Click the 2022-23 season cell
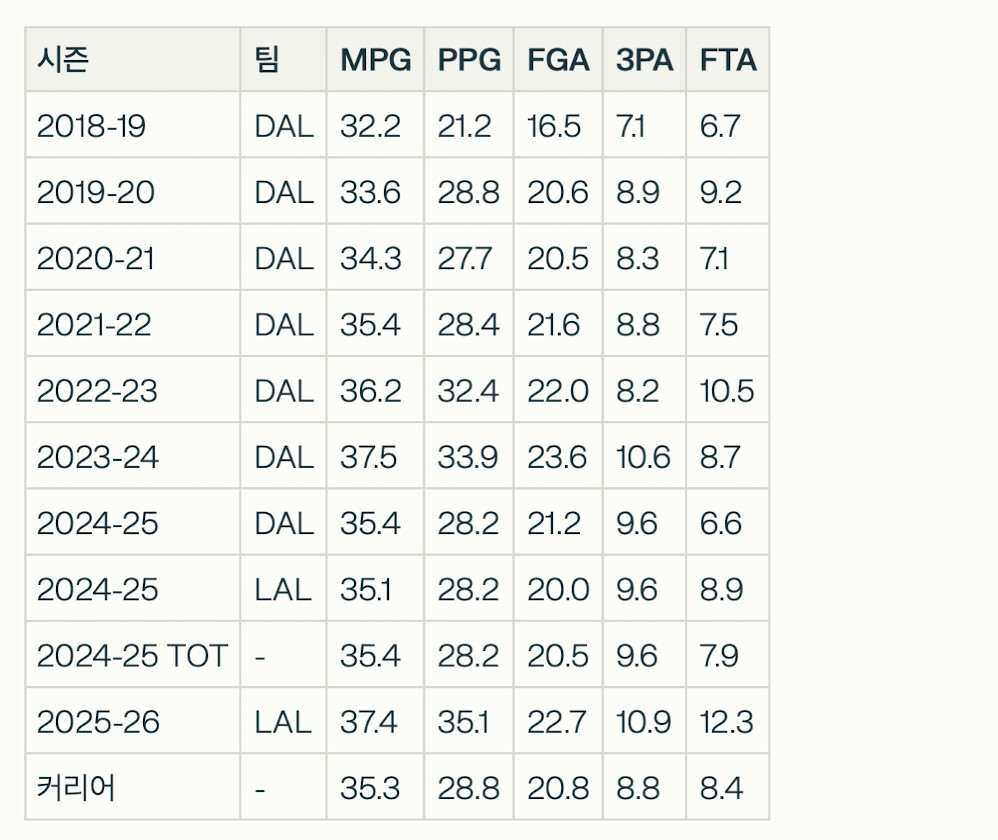This screenshot has height=840, width=998. pos(97,390)
